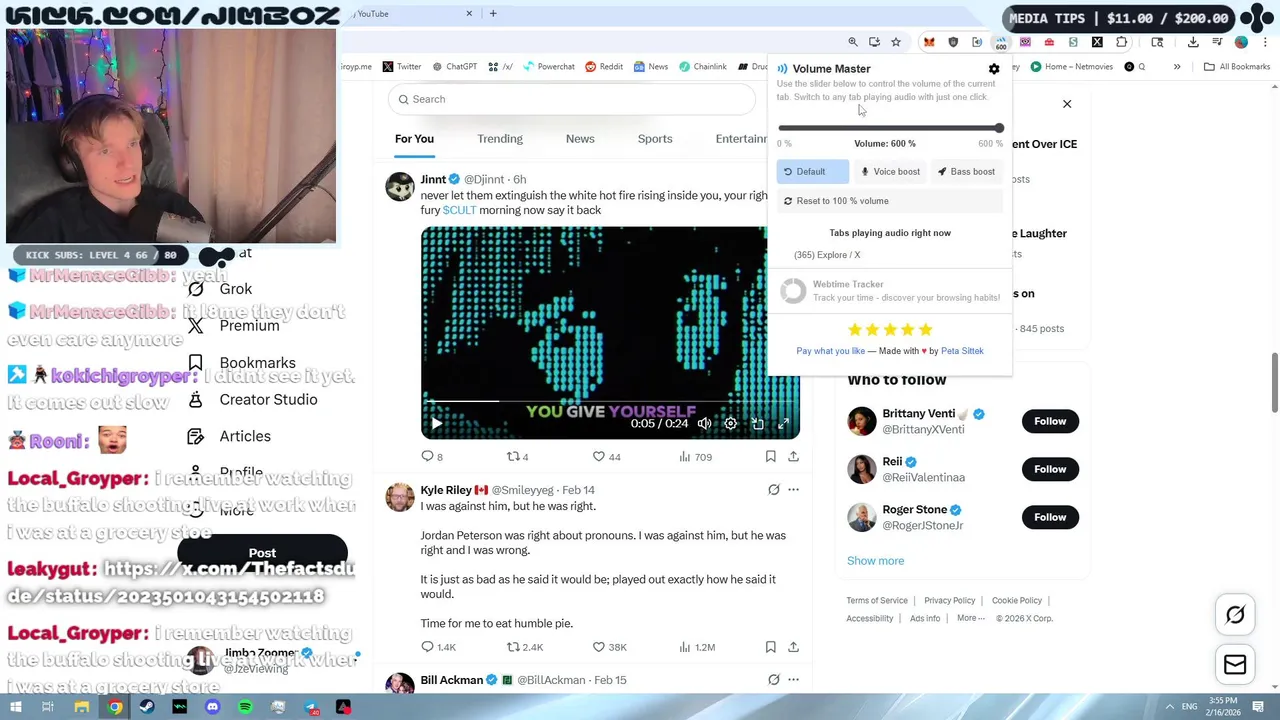The height and width of the screenshot is (720, 1280).
Task: Click the X Search input field
Action: (x=571, y=99)
